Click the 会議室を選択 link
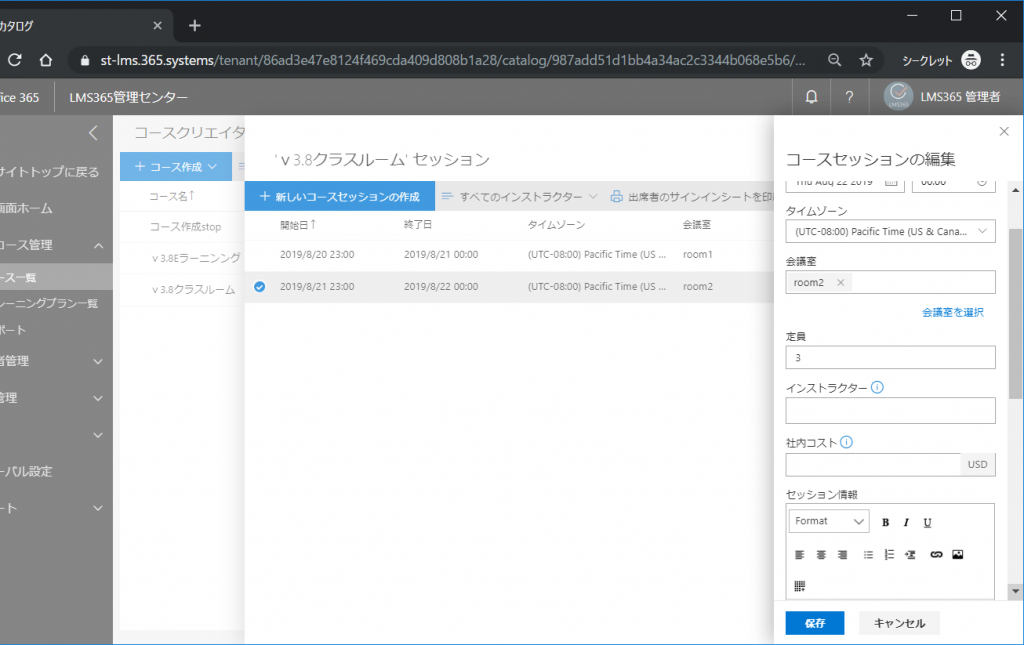This screenshot has width=1024, height=645. pyautogui.click(x=952, y=313)
